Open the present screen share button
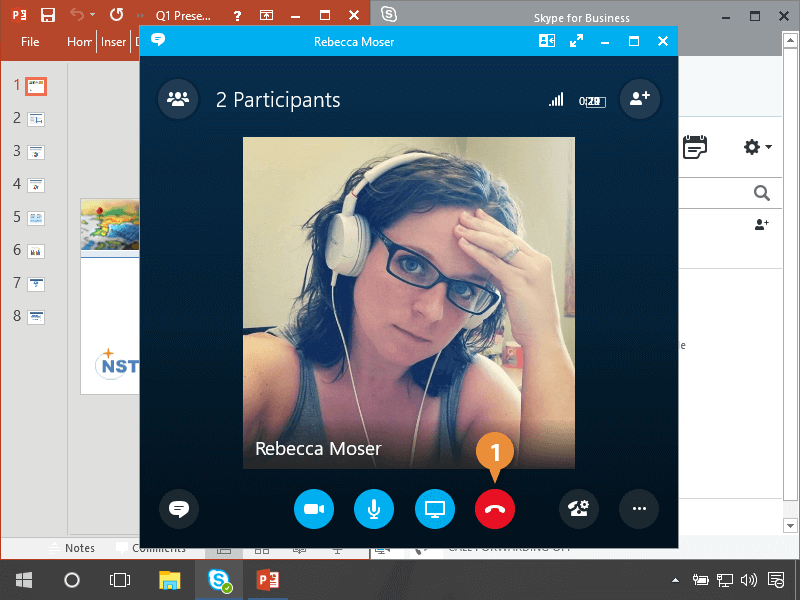The height and width of the screenshot is (600, 800). click(x=434, y=509)
